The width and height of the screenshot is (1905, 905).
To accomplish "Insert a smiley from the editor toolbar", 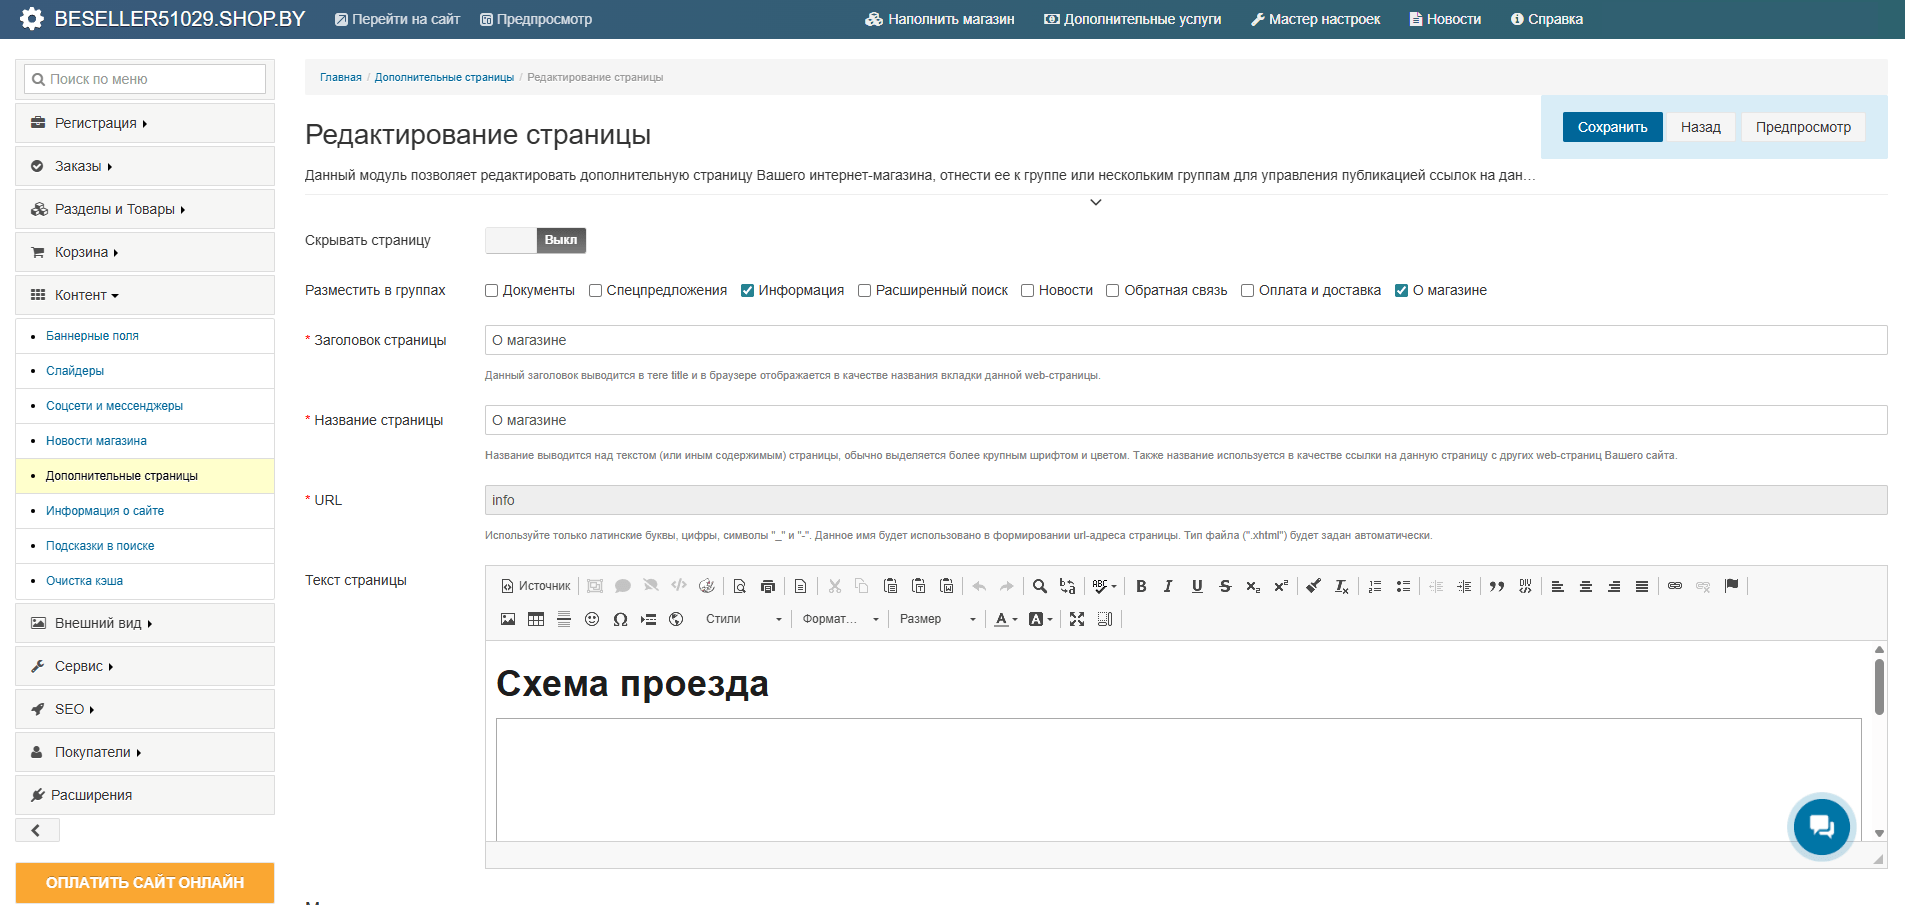I will tap(592, 619).
